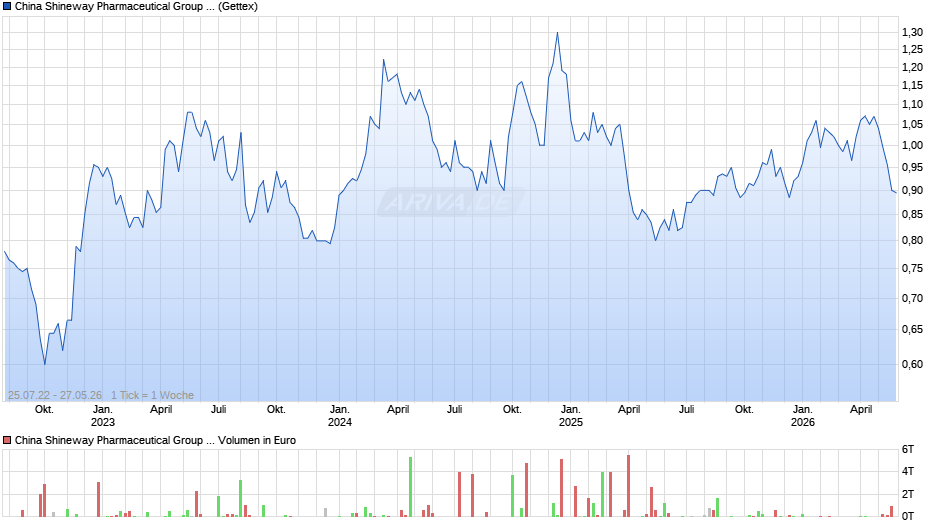Image resolution: width=940 pixels, height=526 pixels.
Task: Click the 'Jan. 2025' time axis label
Action: pos(571,416)
